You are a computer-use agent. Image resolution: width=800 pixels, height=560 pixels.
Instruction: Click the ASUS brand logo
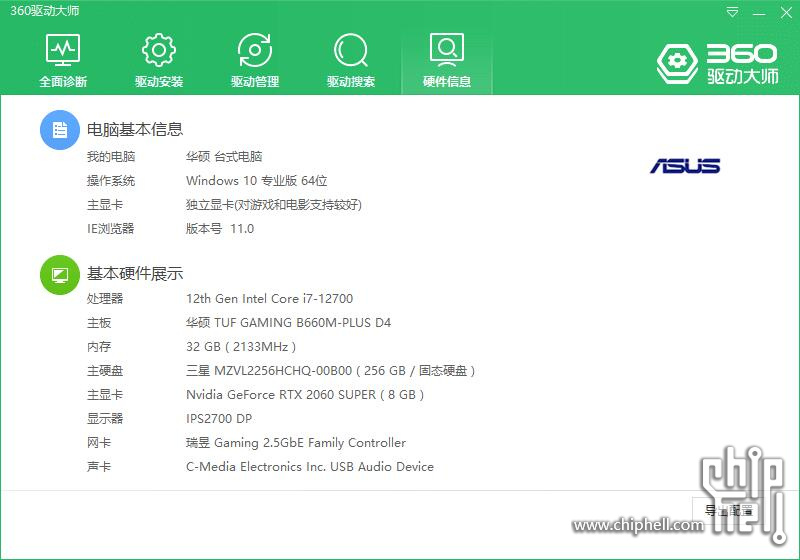click(x=685, y=166)
